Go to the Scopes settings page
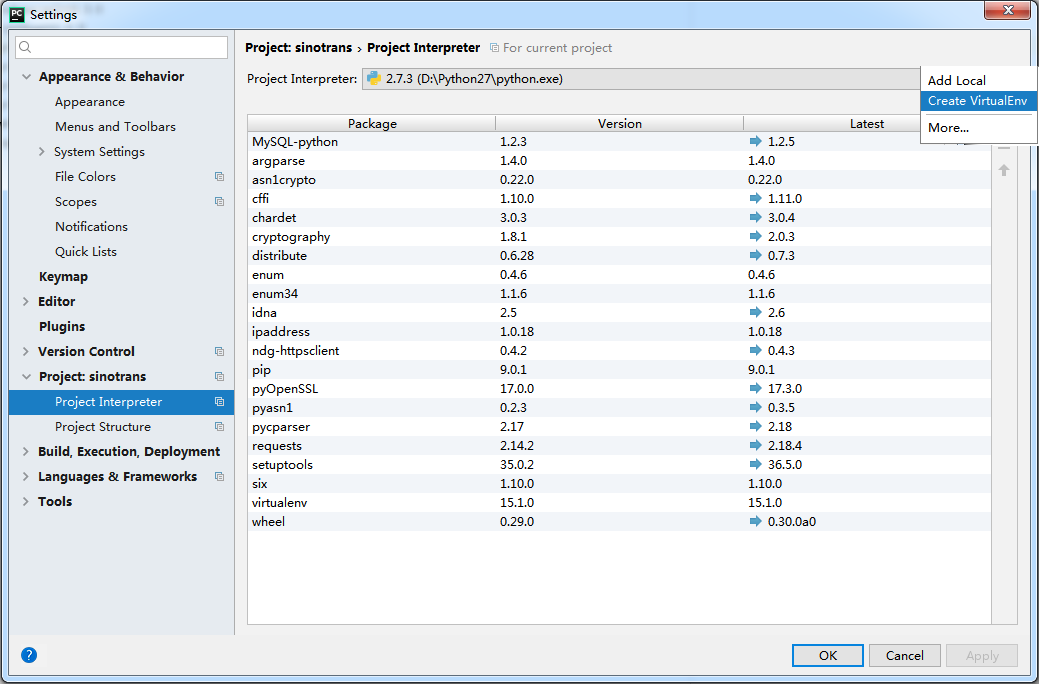Screen dimensions: 1039x684 click(x=76, y=202)
